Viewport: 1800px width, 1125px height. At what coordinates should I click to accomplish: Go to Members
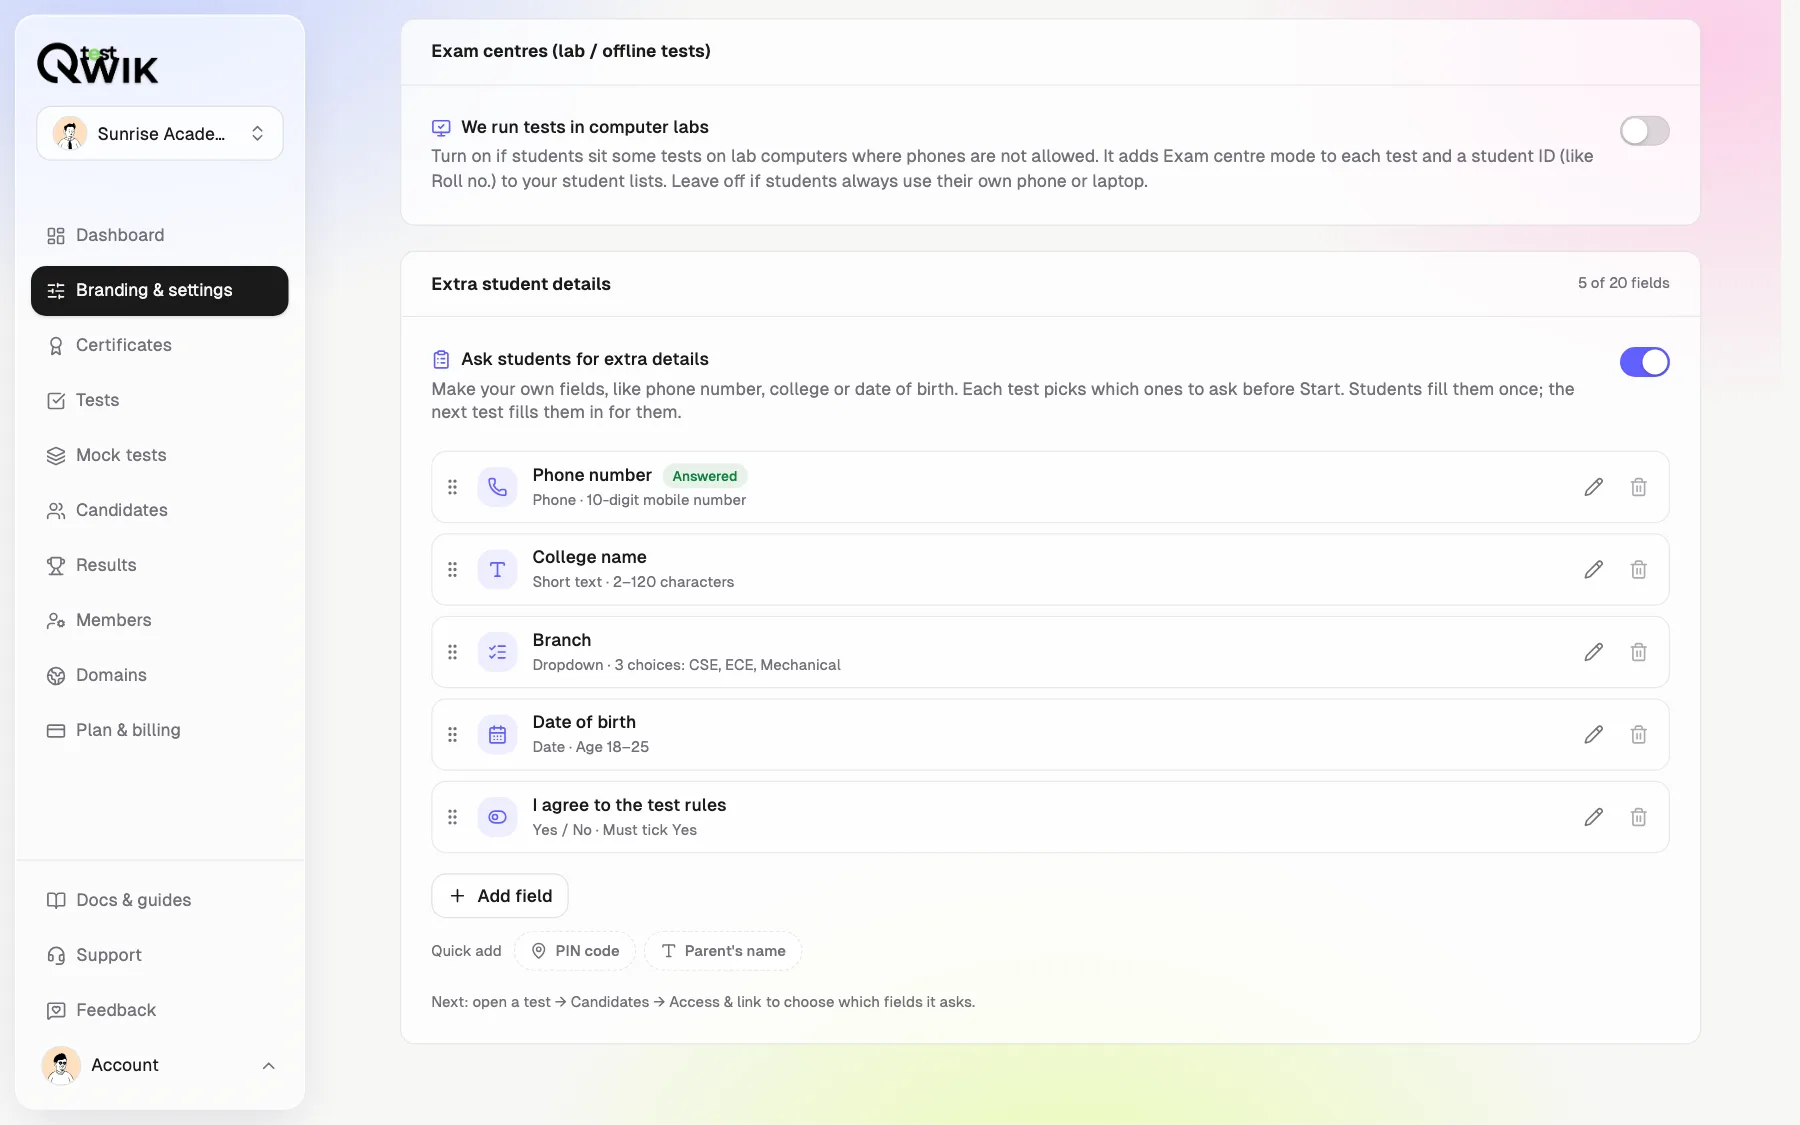[x=160, y=620]
